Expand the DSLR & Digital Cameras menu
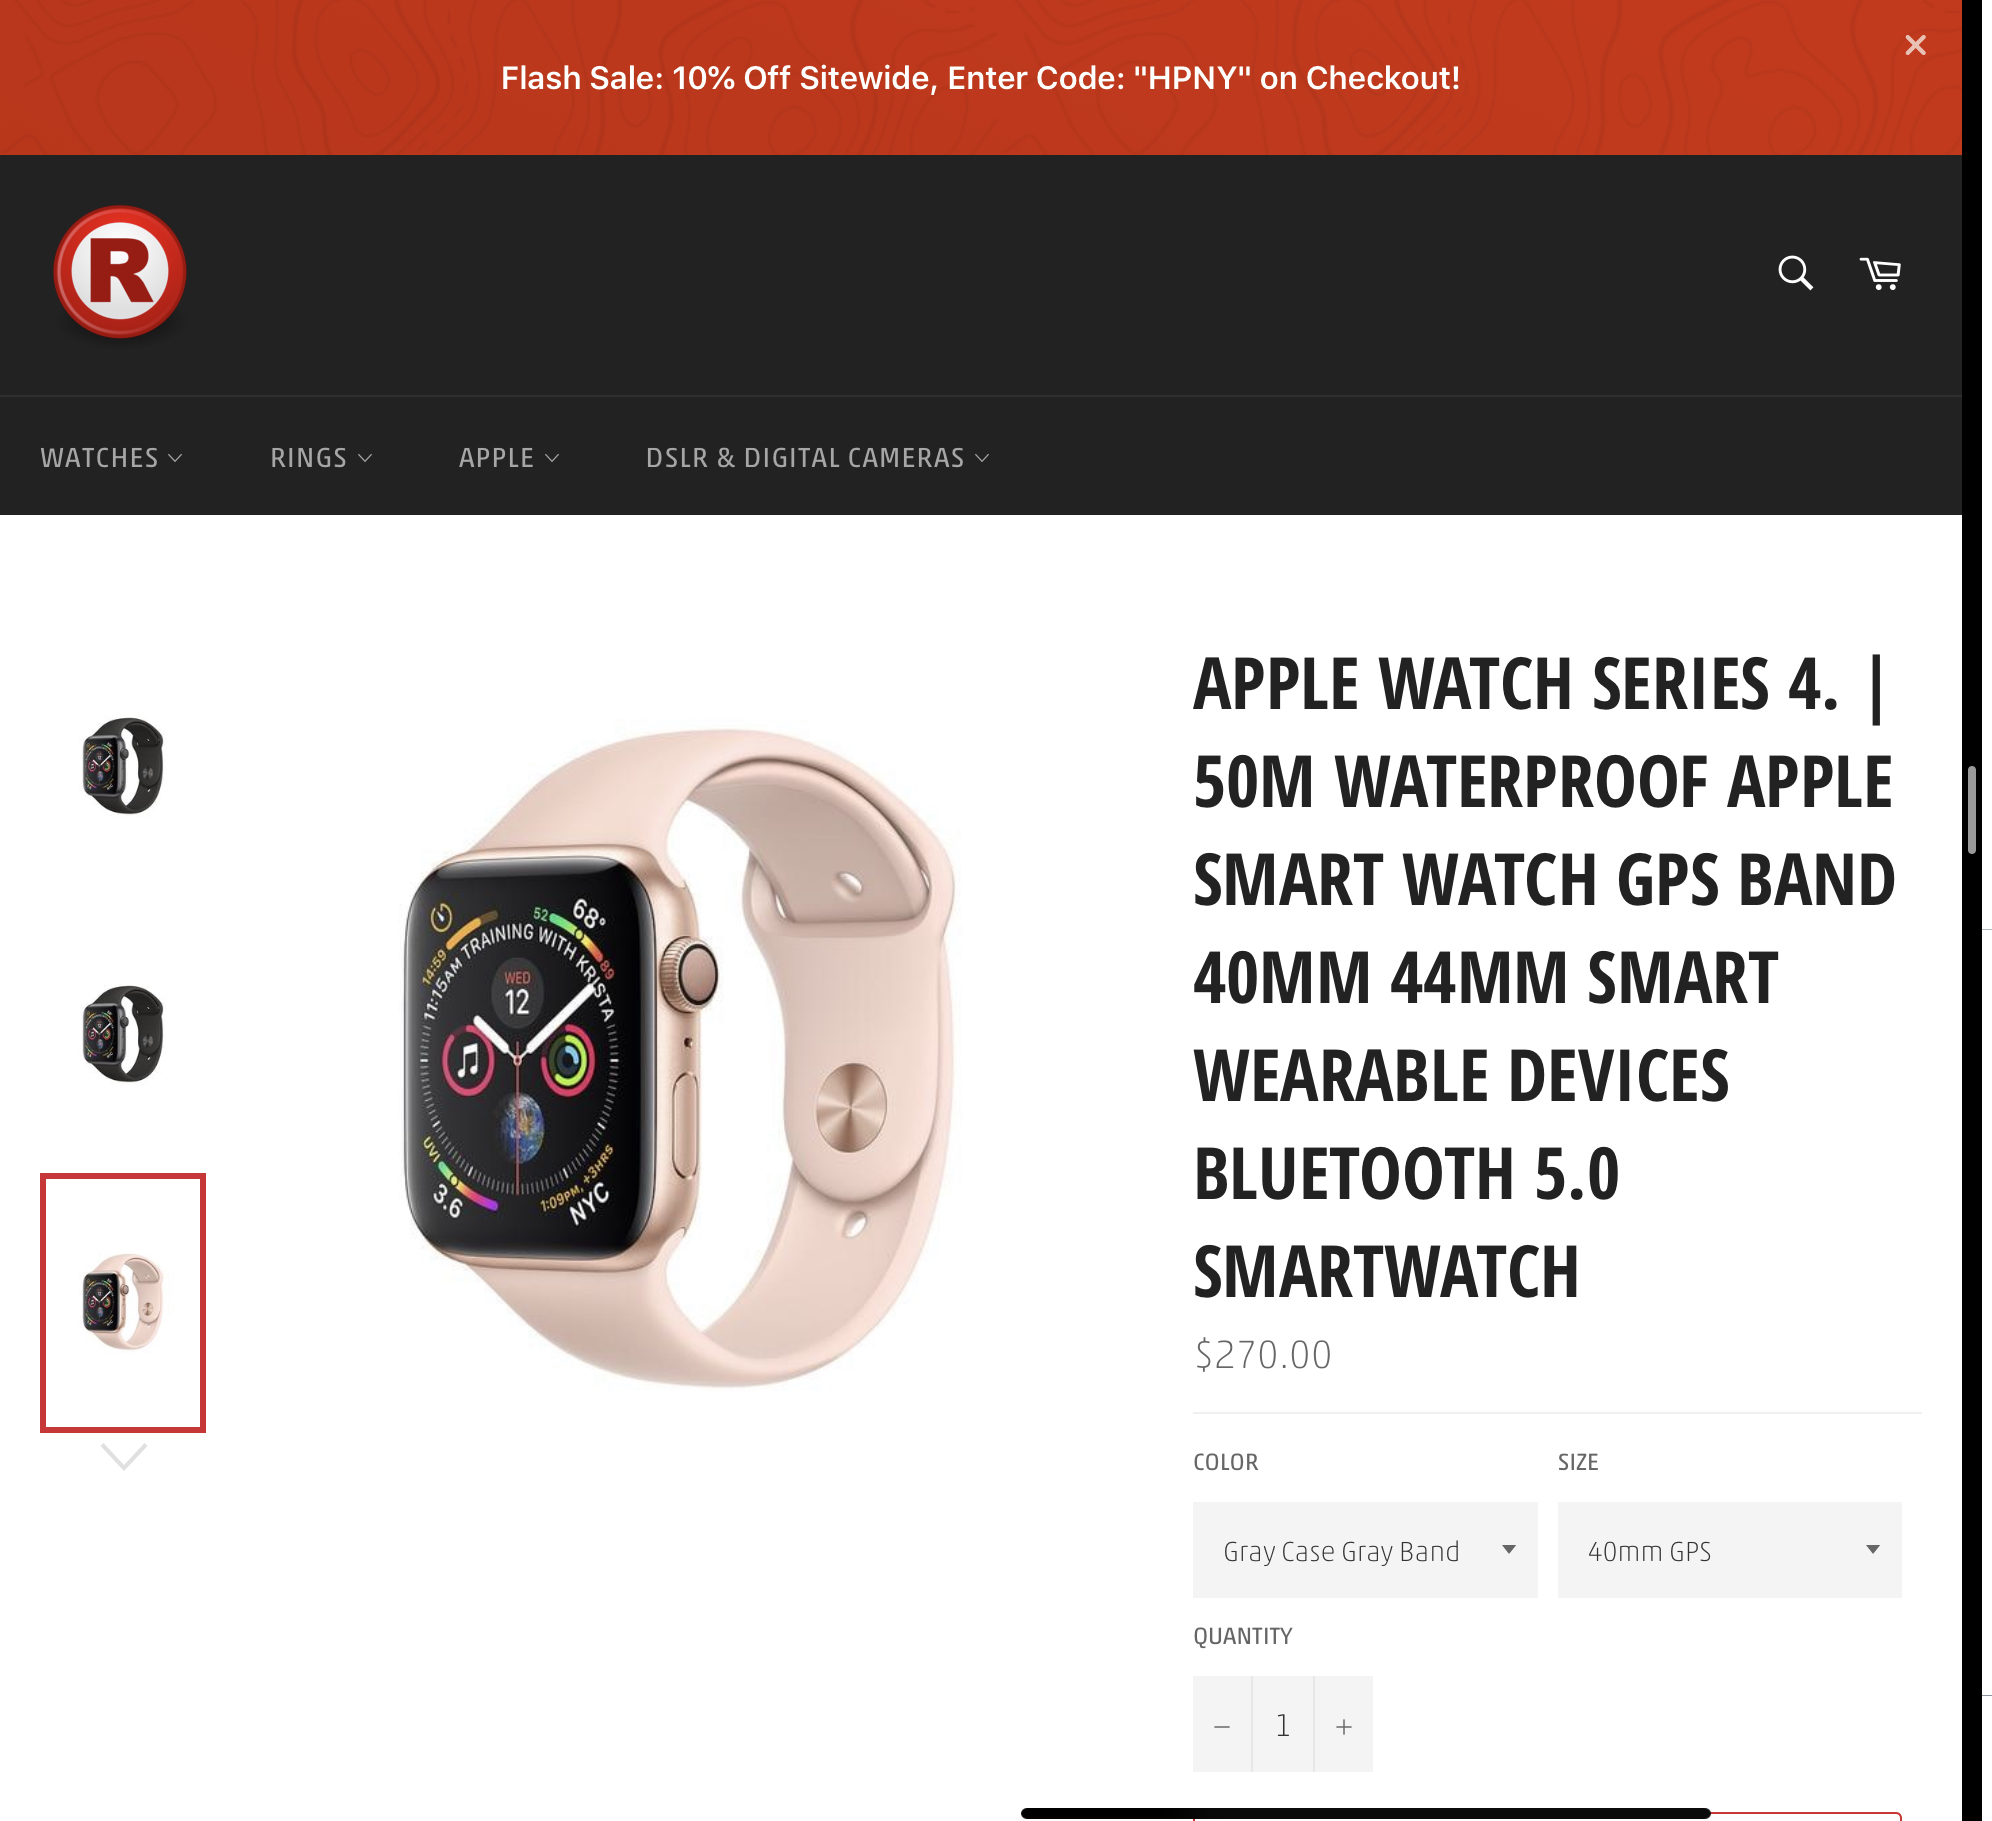1992x1821 pixels. pos(817,458)
